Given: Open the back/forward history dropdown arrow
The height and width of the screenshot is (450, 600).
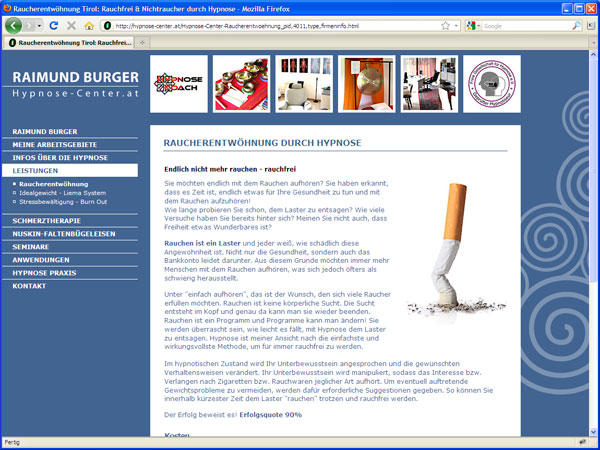Looking at the screenshot, I should coord(39,26).
